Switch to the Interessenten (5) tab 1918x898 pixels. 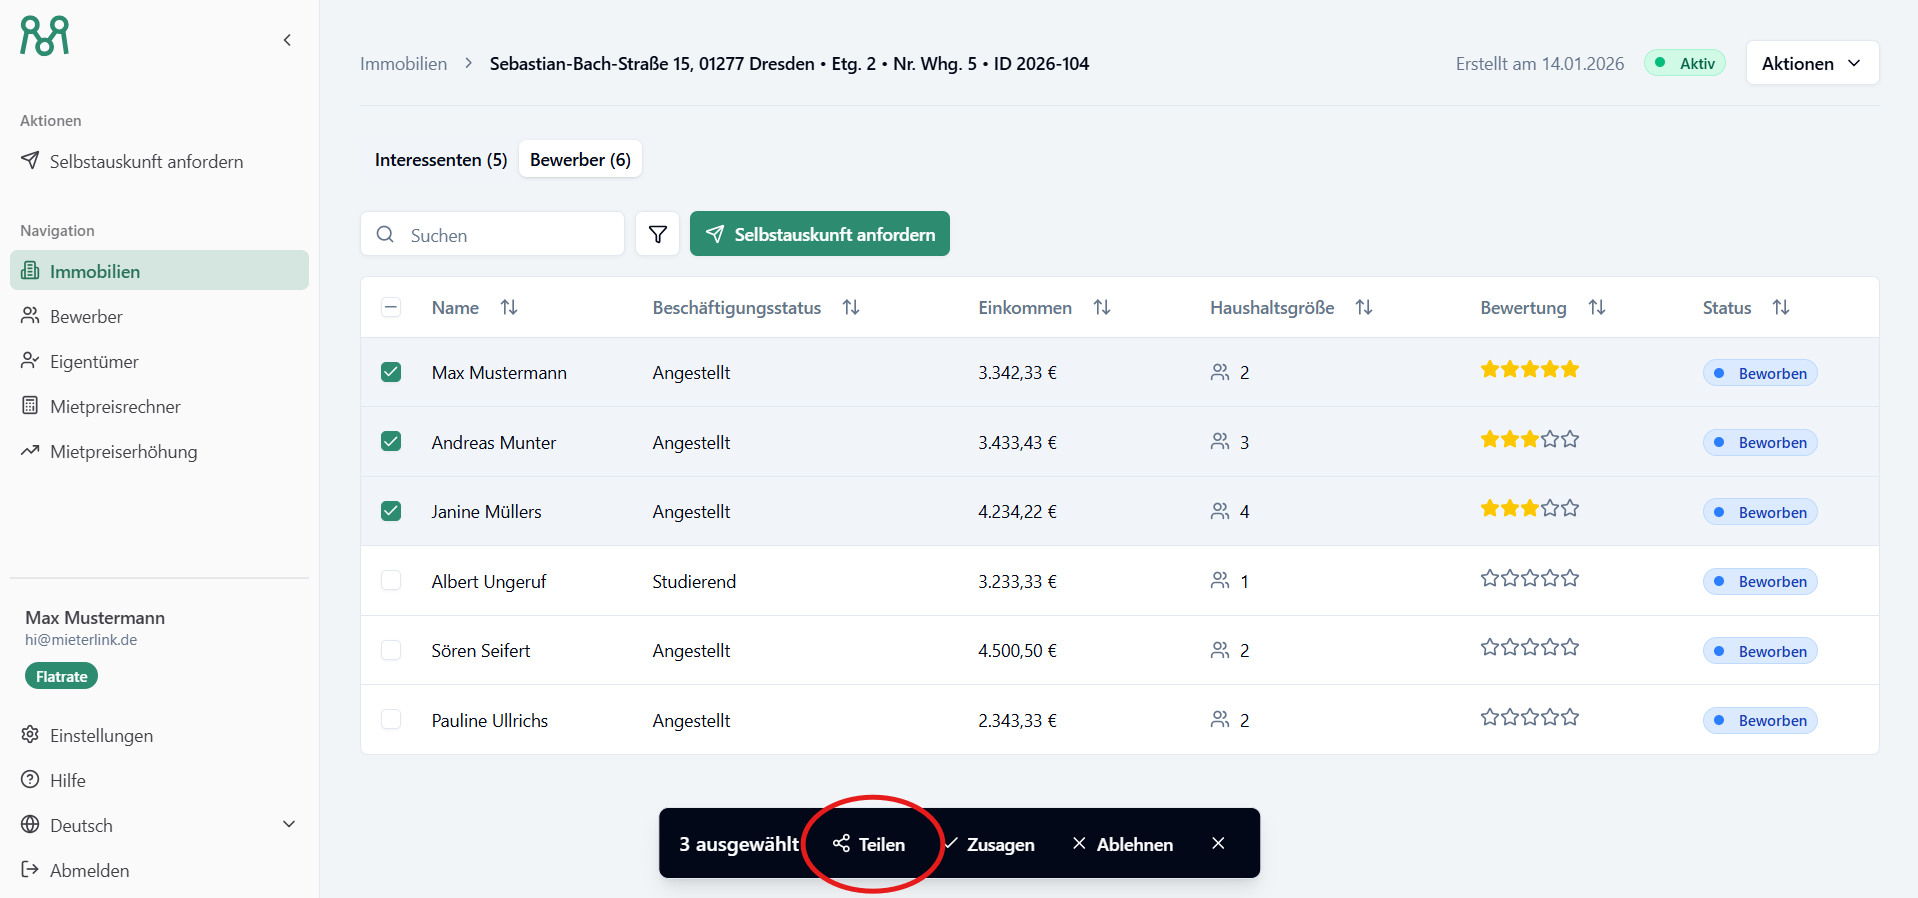441,160
